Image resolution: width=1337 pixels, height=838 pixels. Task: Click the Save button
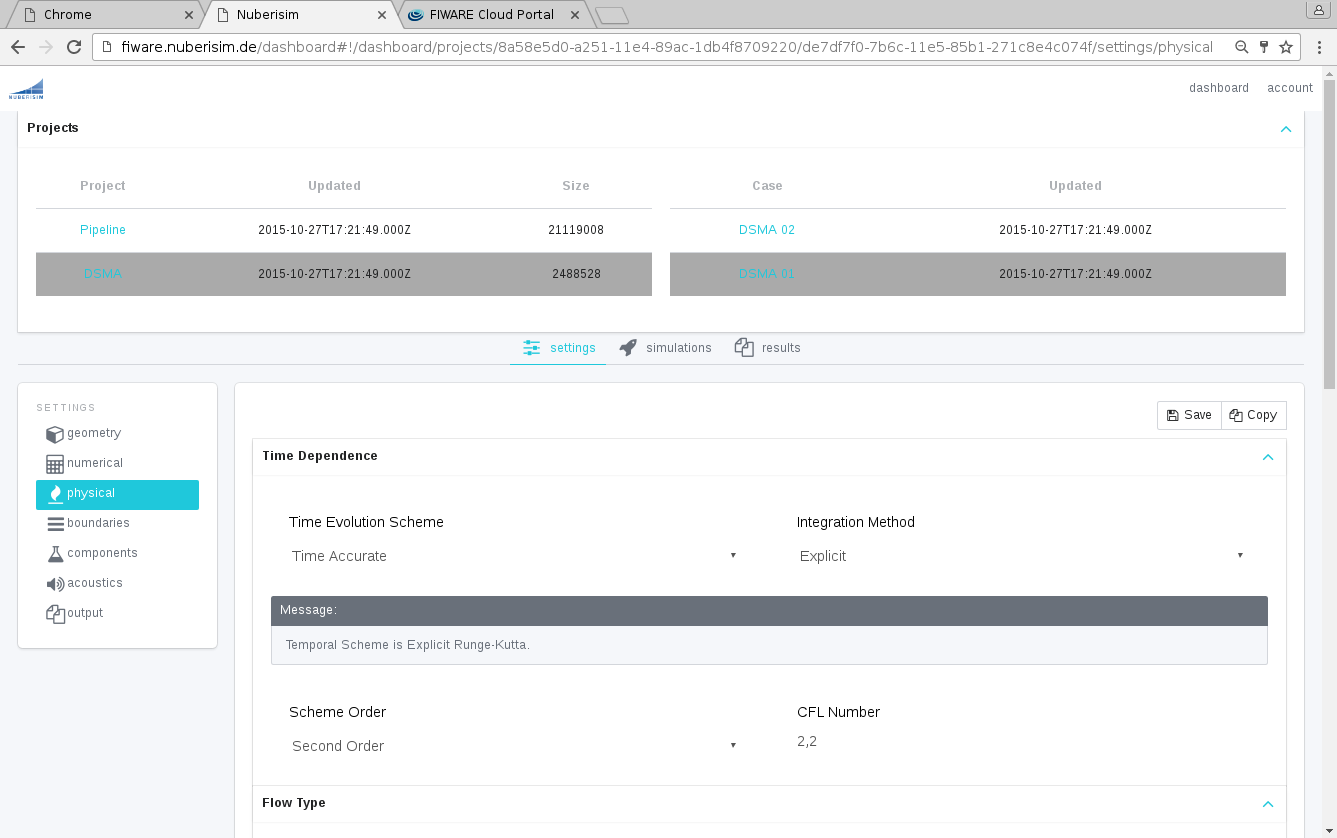1189,415
